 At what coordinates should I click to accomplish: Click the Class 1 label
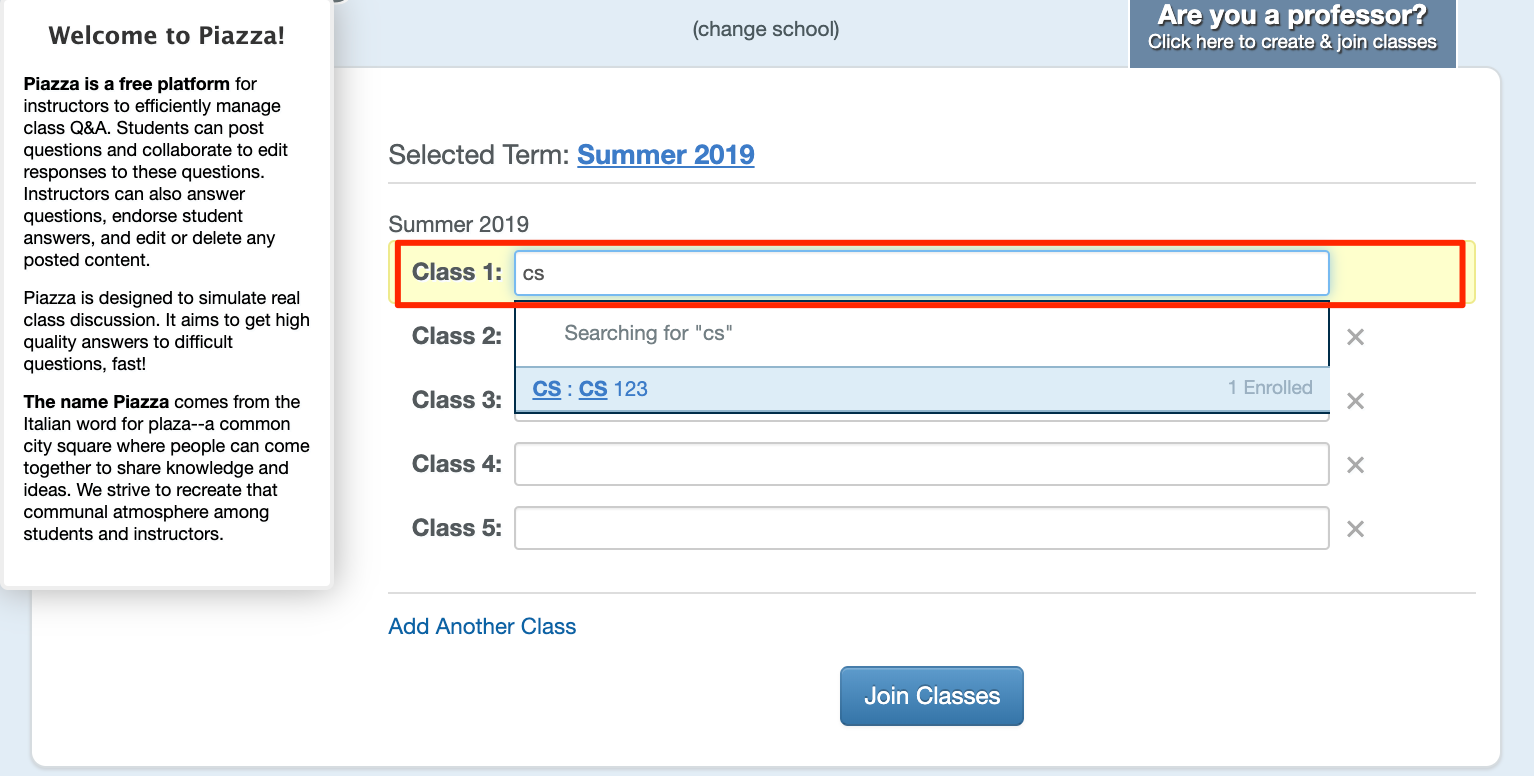point(457,272)
